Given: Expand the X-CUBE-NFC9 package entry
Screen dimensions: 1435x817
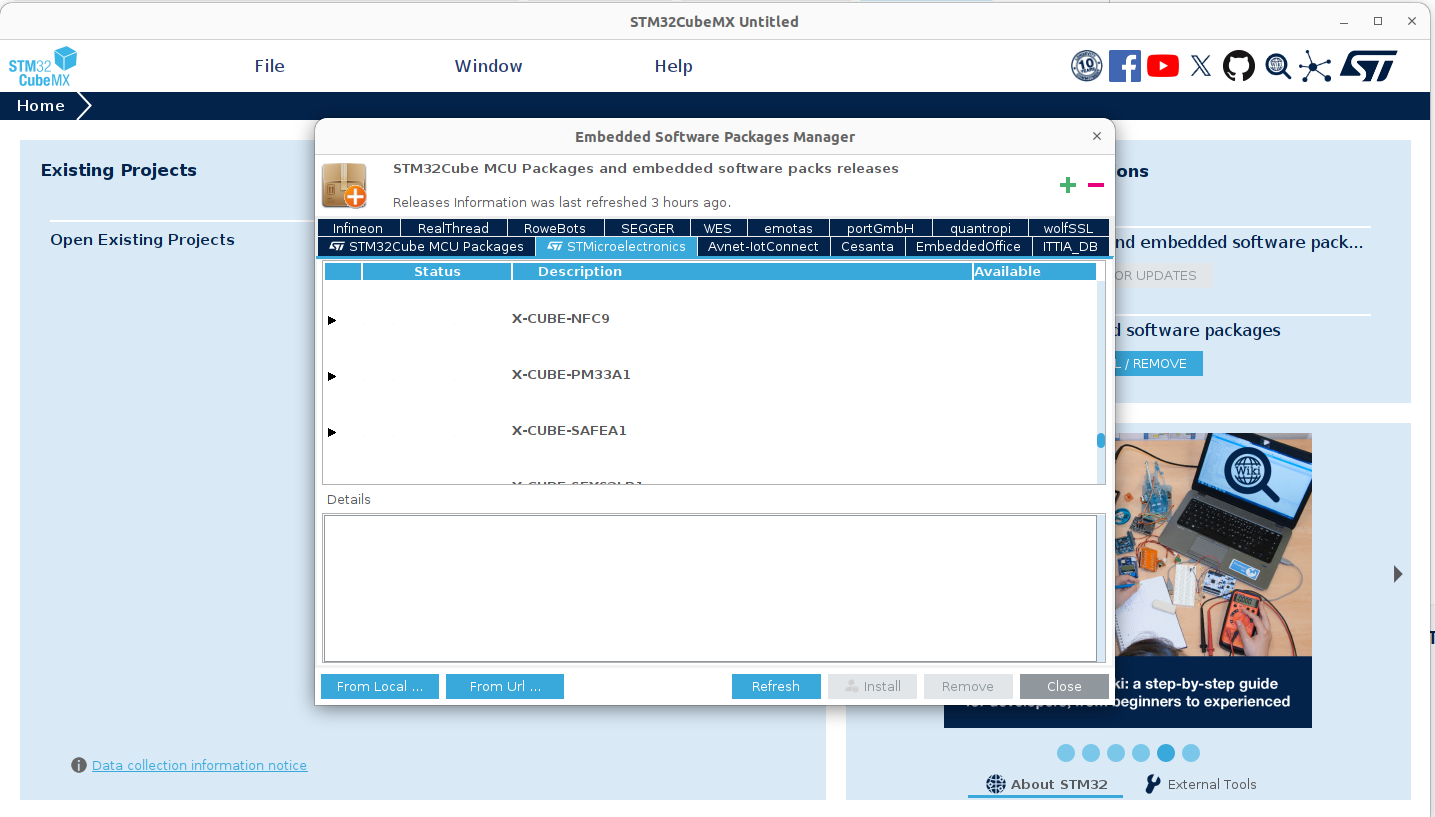Looking at the screenshot, I should (331, 320).
